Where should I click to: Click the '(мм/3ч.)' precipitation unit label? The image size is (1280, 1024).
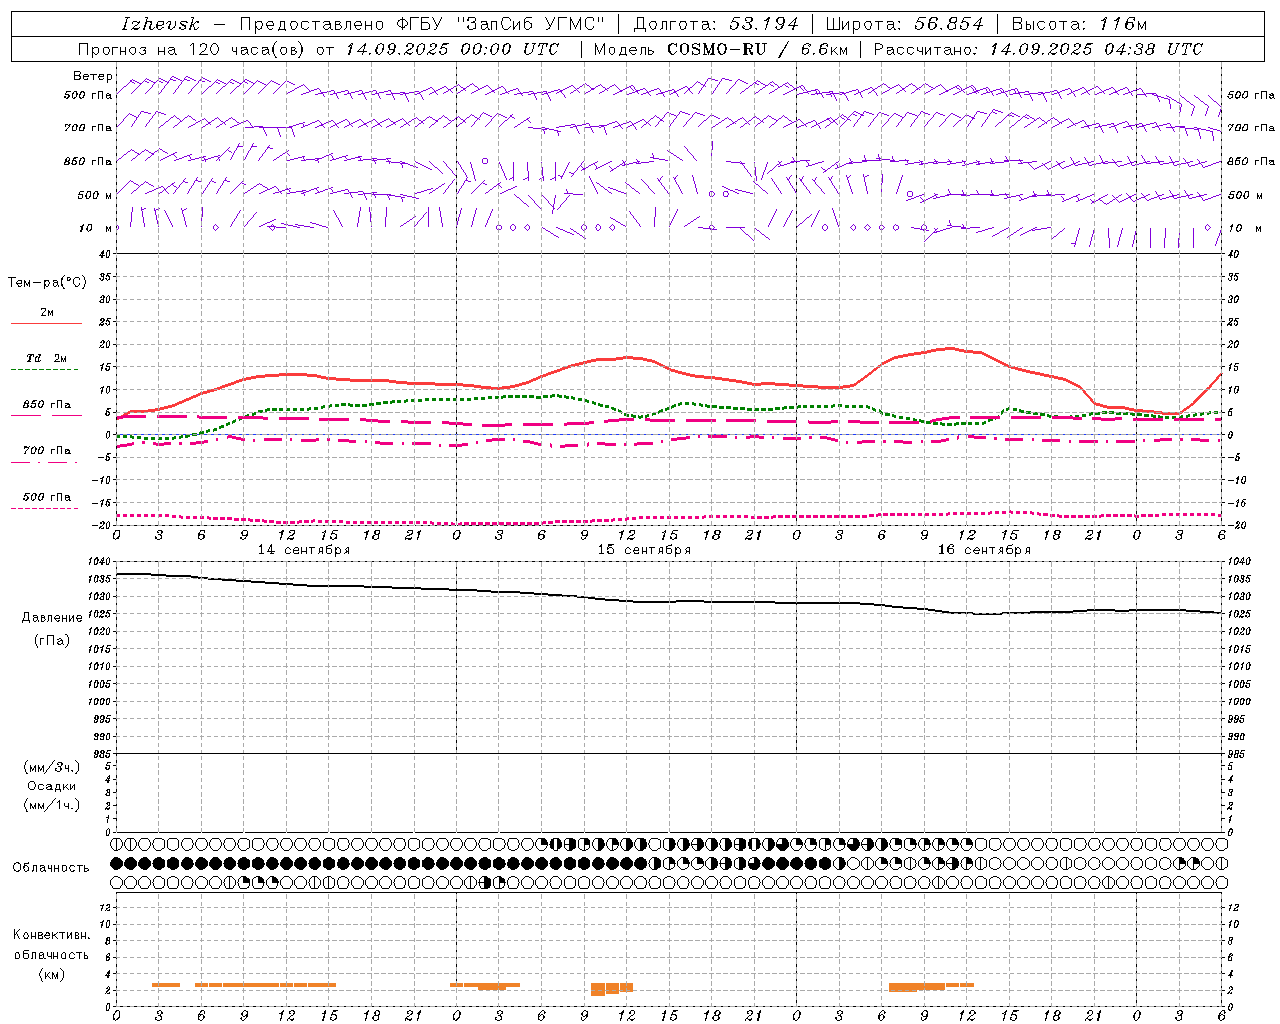(52, 767)
